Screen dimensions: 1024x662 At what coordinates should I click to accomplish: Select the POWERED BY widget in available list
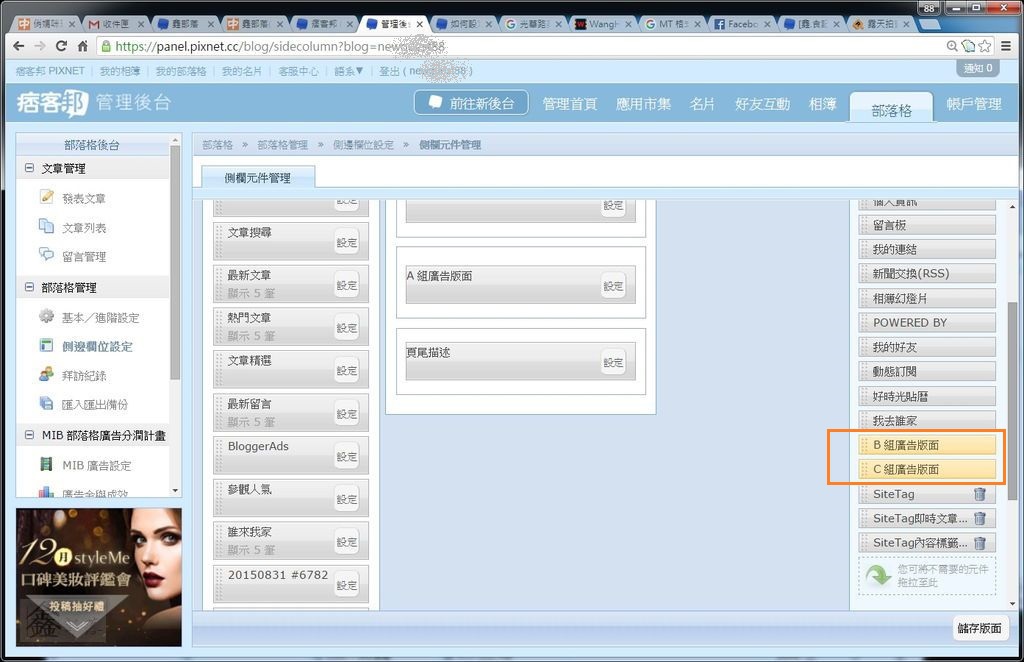(927, 323)
